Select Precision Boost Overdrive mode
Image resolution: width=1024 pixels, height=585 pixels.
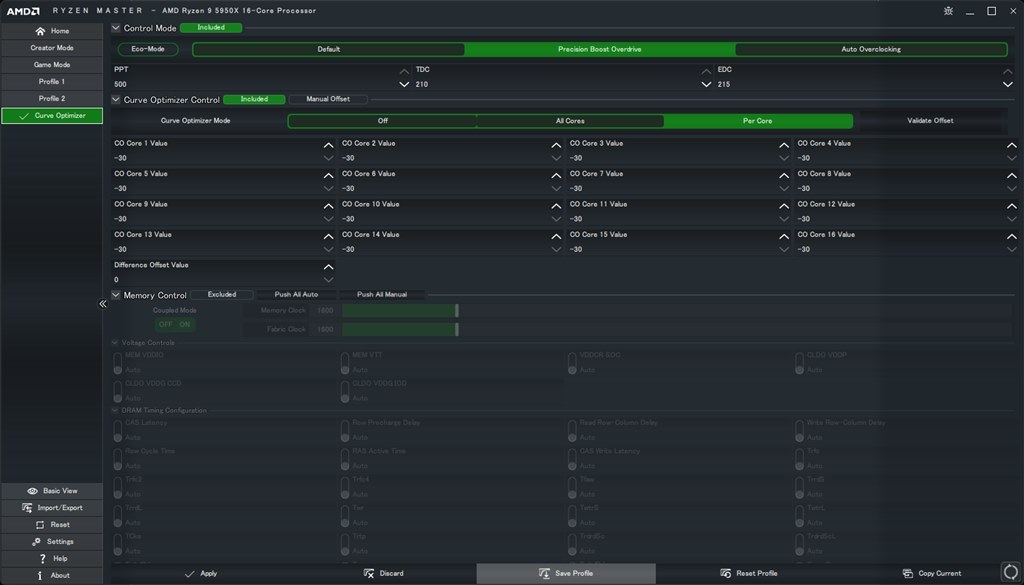click(x=600, y=49)
